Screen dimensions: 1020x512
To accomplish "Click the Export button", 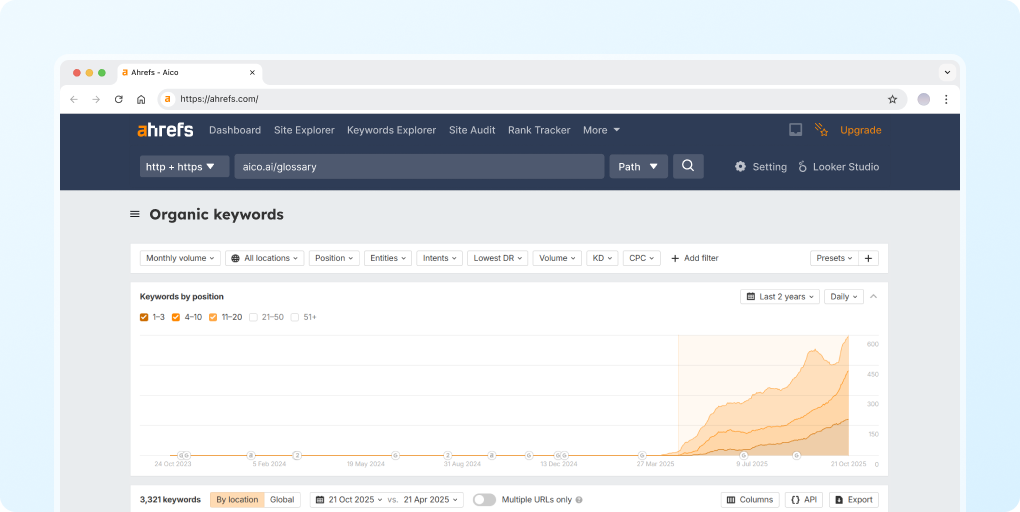I will point(853,500).
